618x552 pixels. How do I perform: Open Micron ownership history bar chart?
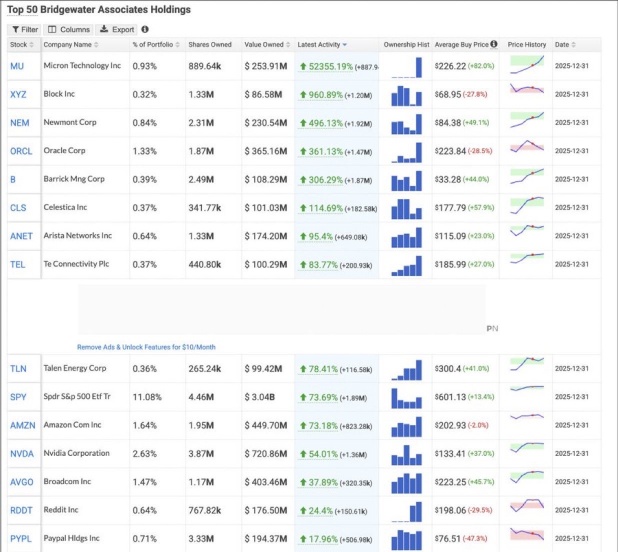(x=406, y=67)
